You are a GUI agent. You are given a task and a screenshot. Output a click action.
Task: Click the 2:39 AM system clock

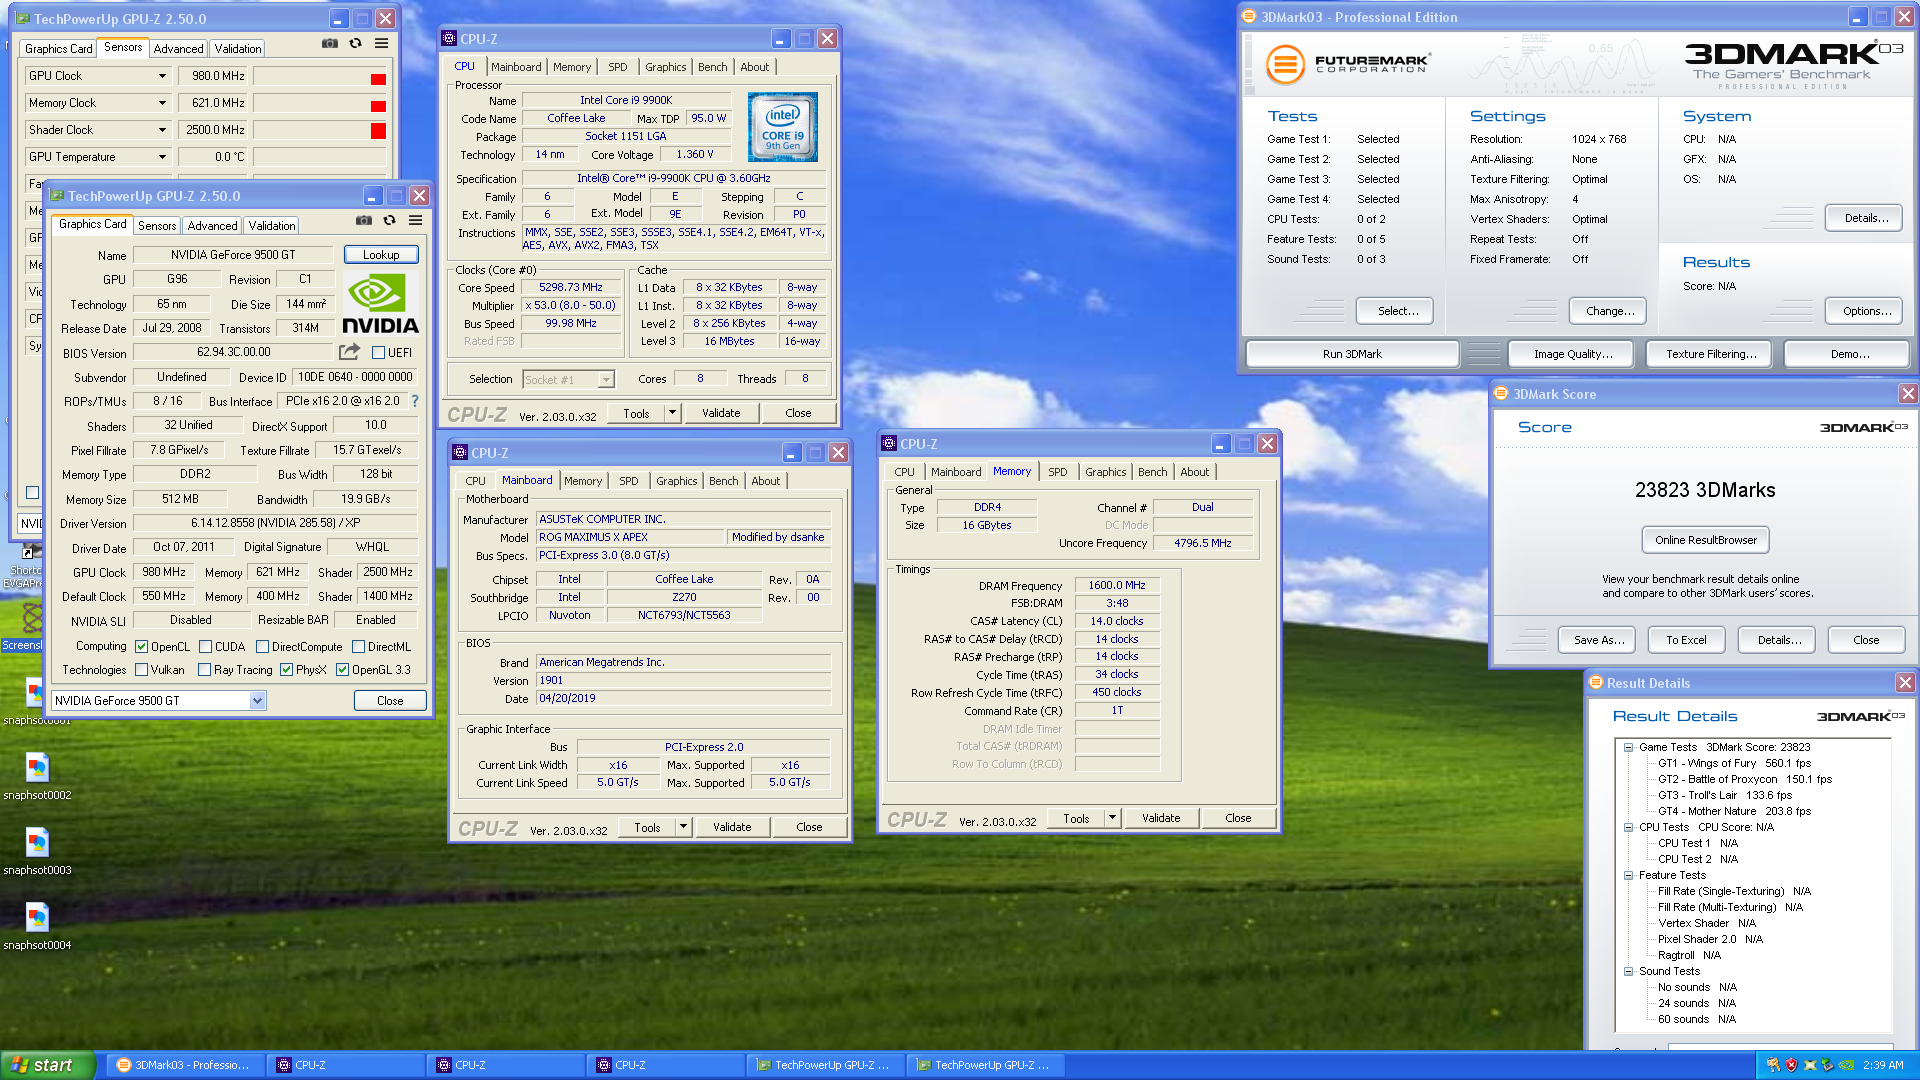1883,1065
